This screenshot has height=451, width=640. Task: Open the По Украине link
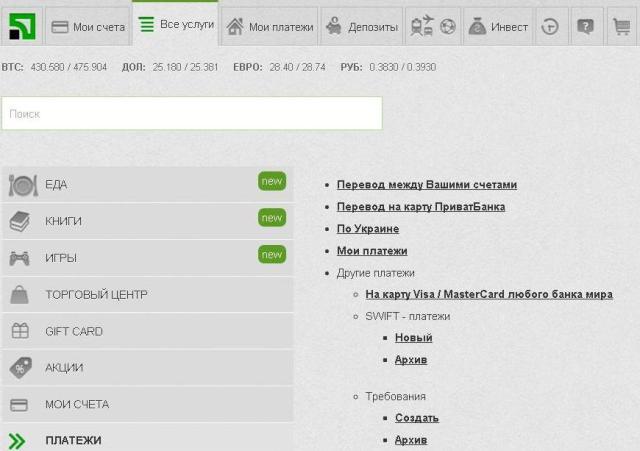368,229
